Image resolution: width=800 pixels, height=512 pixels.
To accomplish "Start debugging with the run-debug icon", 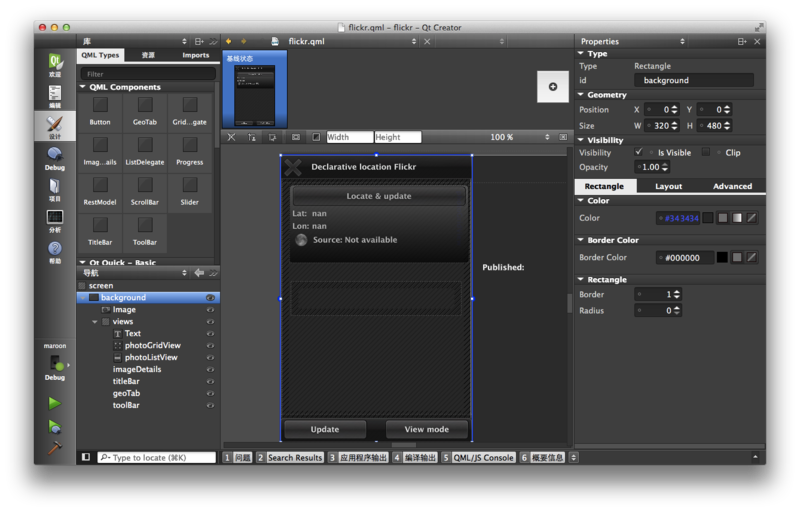I will coord(55,426).
